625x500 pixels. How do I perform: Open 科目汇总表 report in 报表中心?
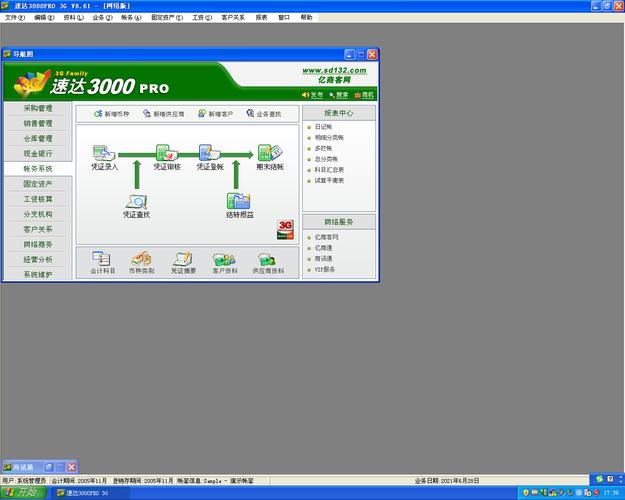[x=329, y=170]
